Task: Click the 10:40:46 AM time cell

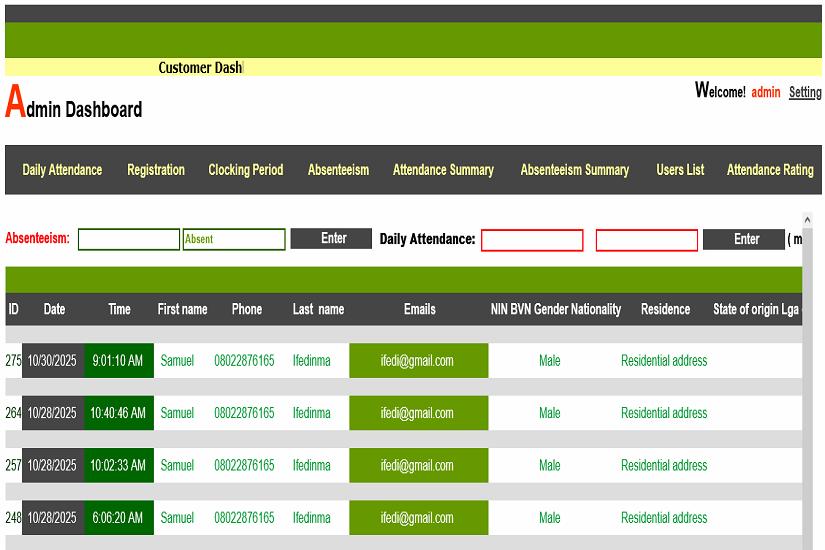Action: (119, 413)
